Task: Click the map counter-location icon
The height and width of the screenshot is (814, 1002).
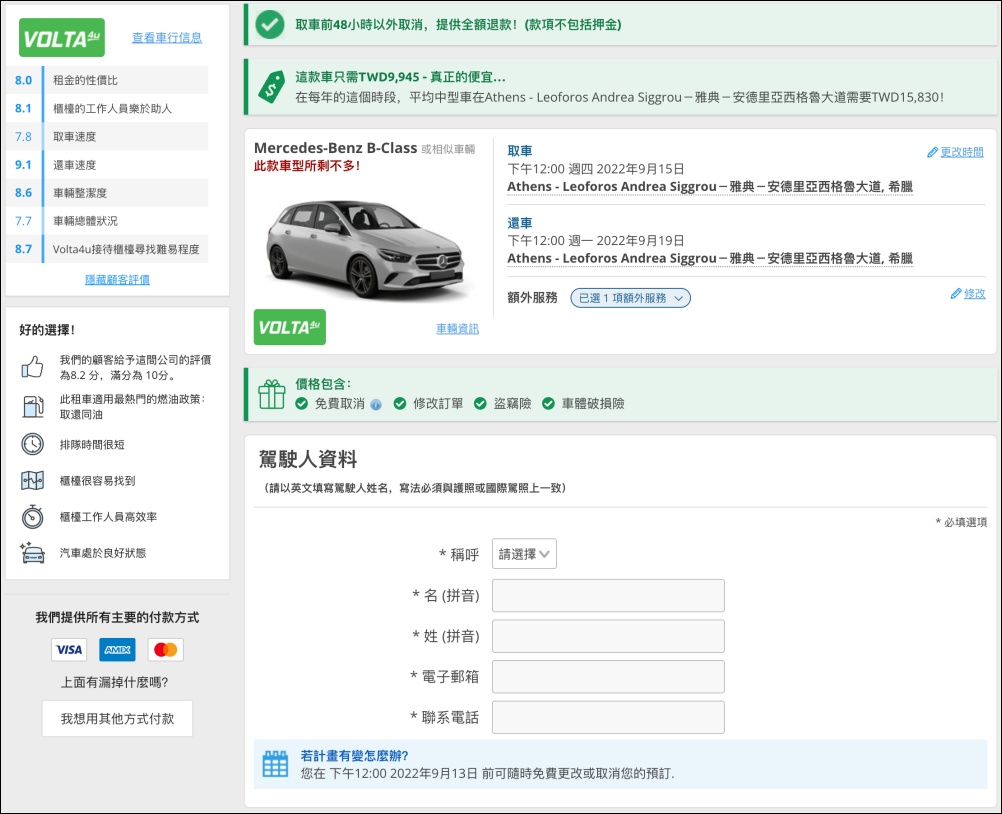Action: (33, 480)
